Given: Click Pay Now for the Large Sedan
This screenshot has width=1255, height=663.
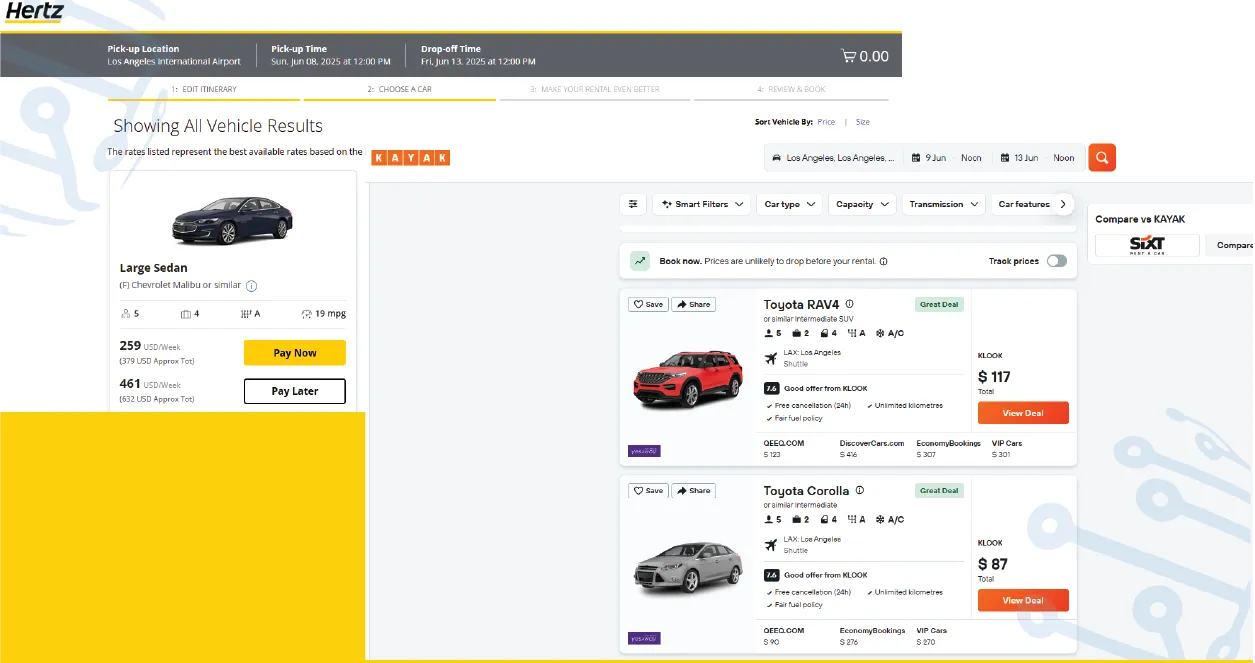Looking at the screenshot, I should pos(294,352).
